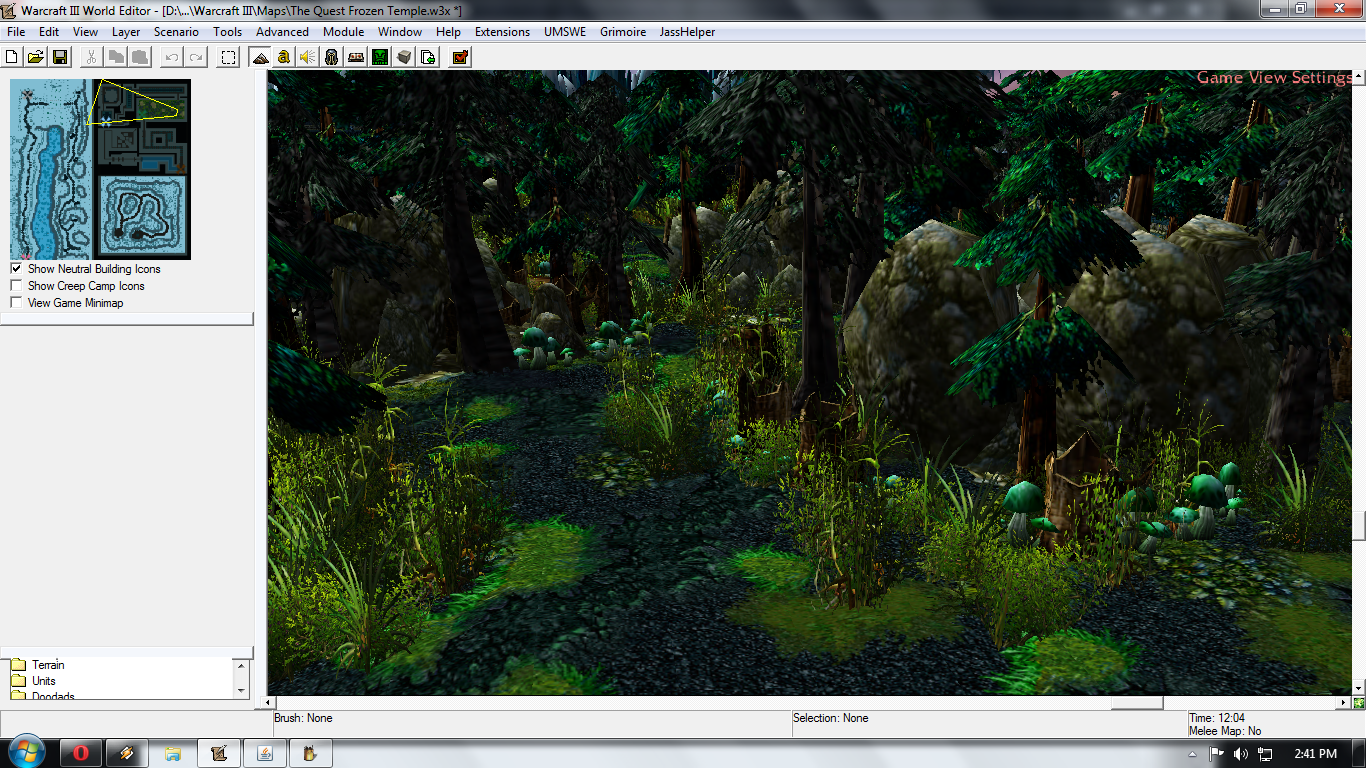Screen dimensions: 1366x768
Task: Open the Campaign Editor icon
Action: coord(356,57)
